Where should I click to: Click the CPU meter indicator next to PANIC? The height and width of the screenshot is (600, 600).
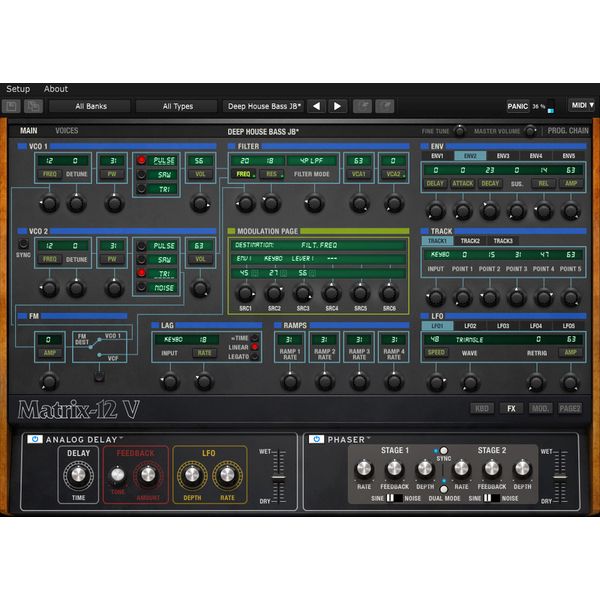[551, 106]
